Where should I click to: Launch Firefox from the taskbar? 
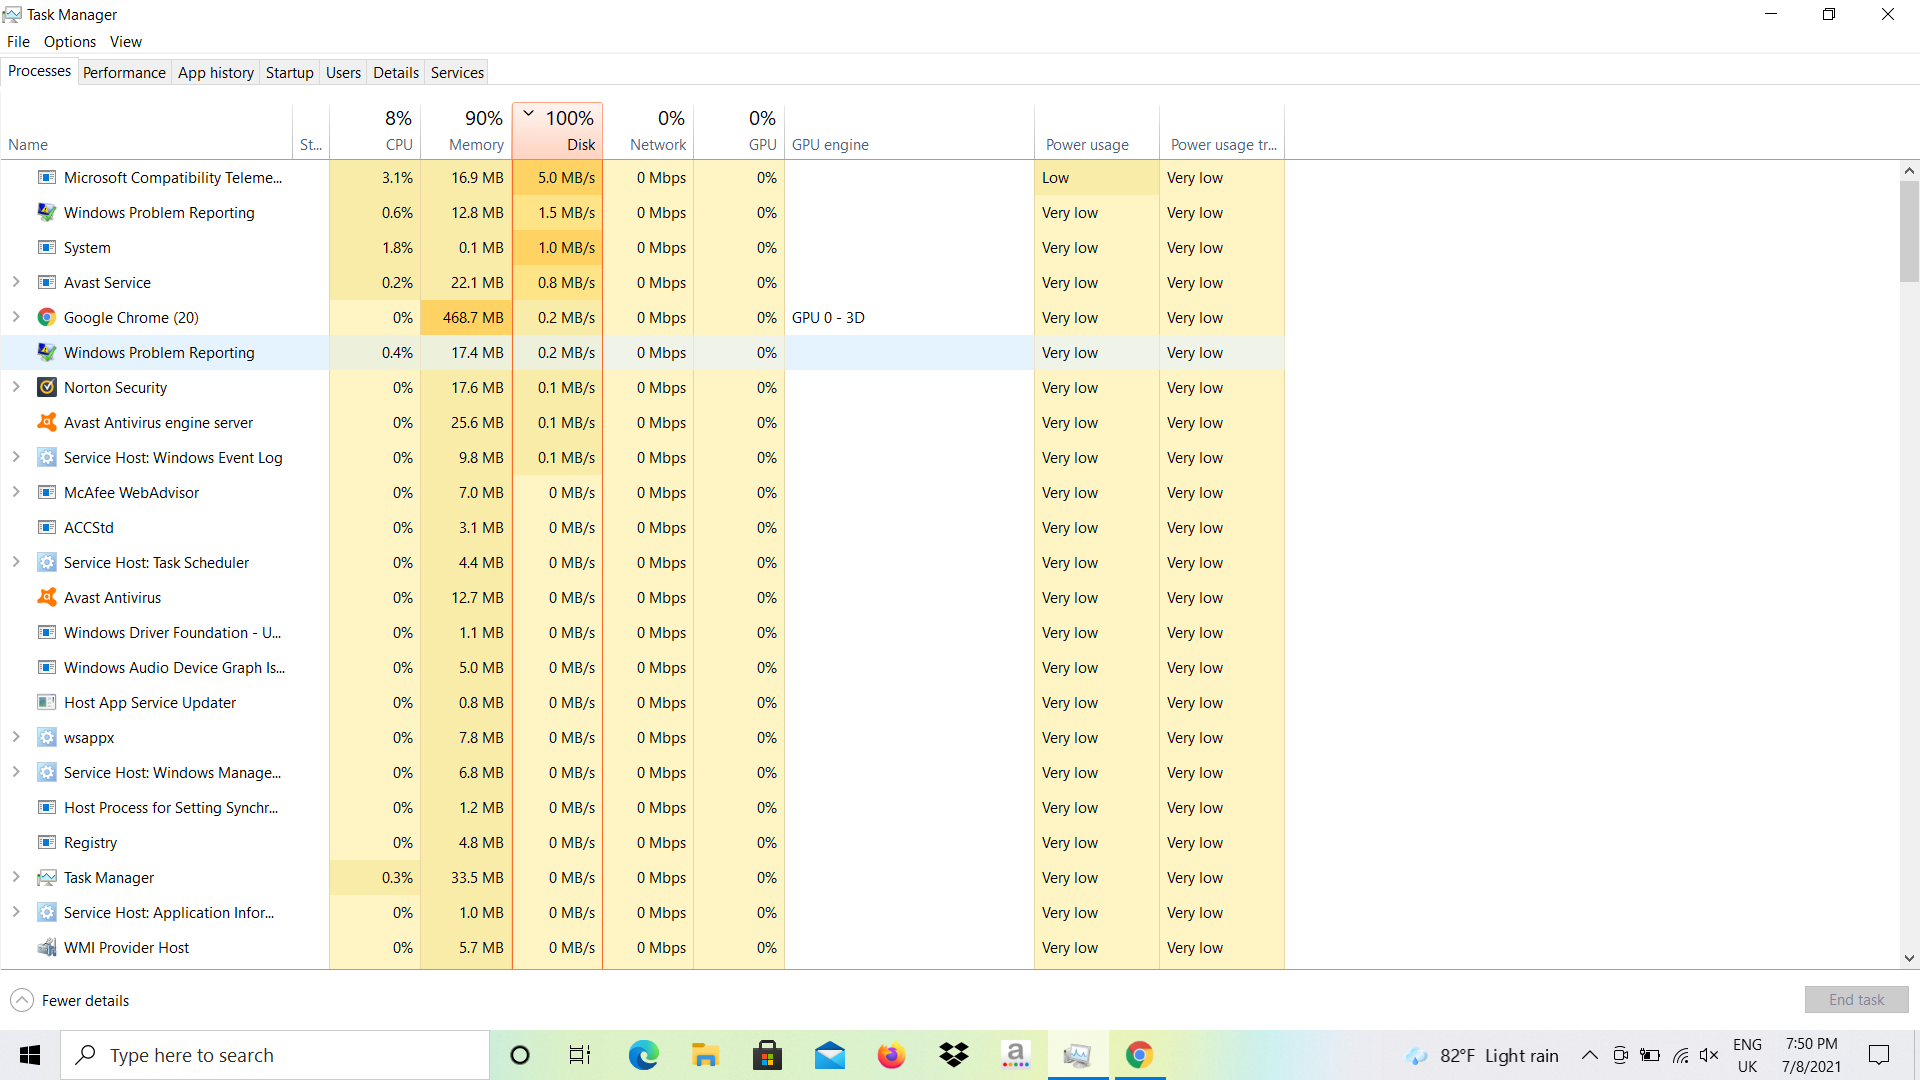click(x=891, y=1055)
